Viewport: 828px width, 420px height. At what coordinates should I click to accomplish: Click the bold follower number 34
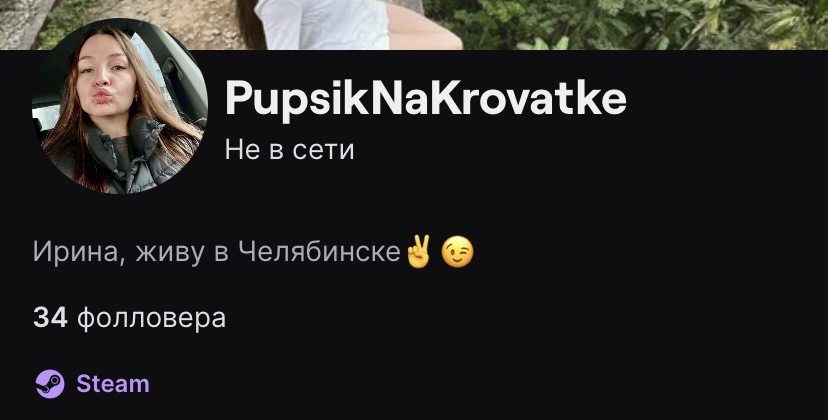(x=50, y=318)
